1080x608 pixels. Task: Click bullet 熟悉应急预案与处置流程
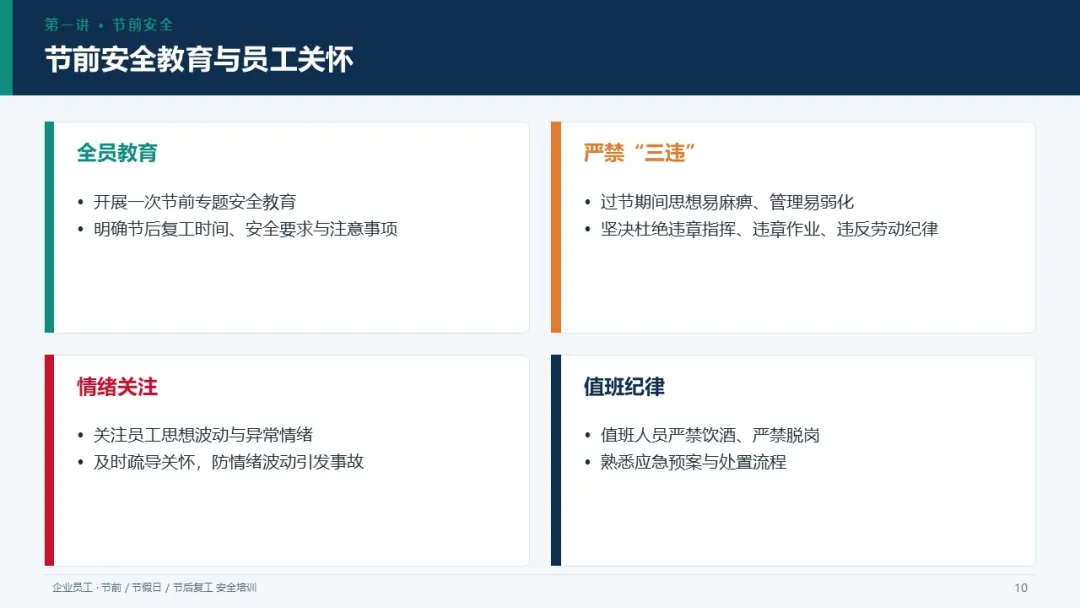pyautogui.click(x=694, y=462)
